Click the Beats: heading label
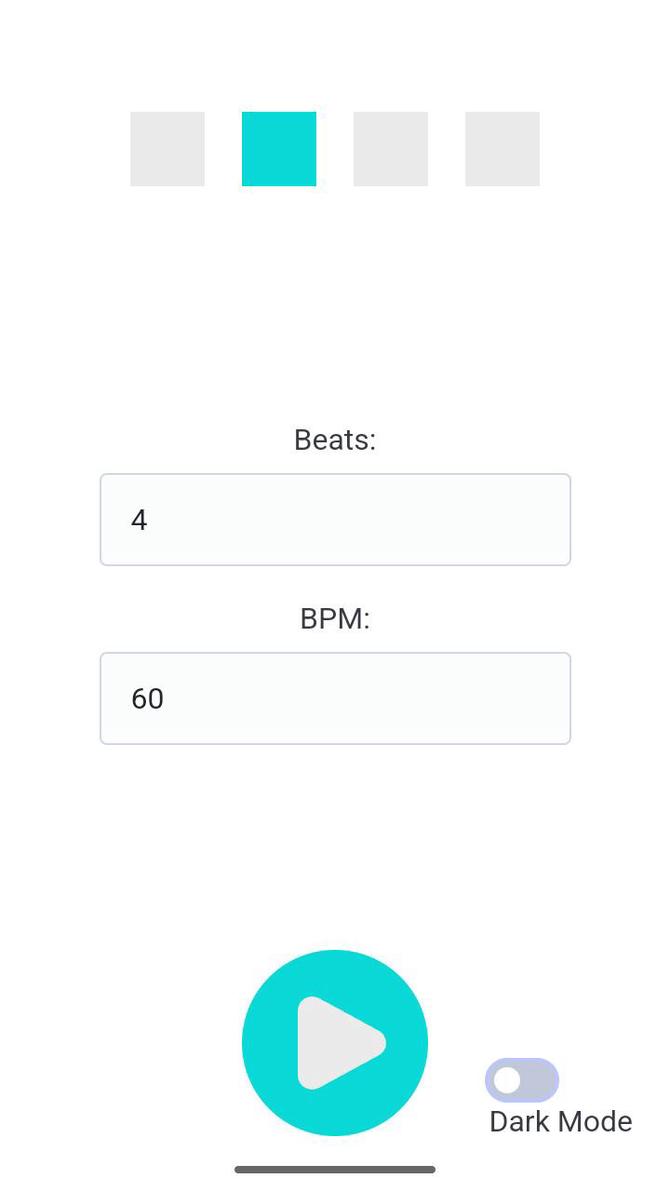This screenshot has height=1192, width=670. (x=335, y=440)
